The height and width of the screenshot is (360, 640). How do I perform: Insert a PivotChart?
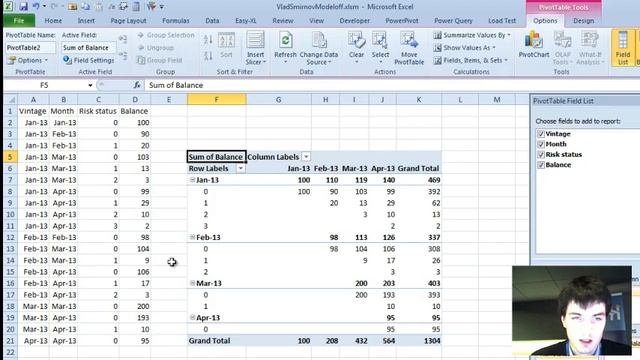point(534,45)
